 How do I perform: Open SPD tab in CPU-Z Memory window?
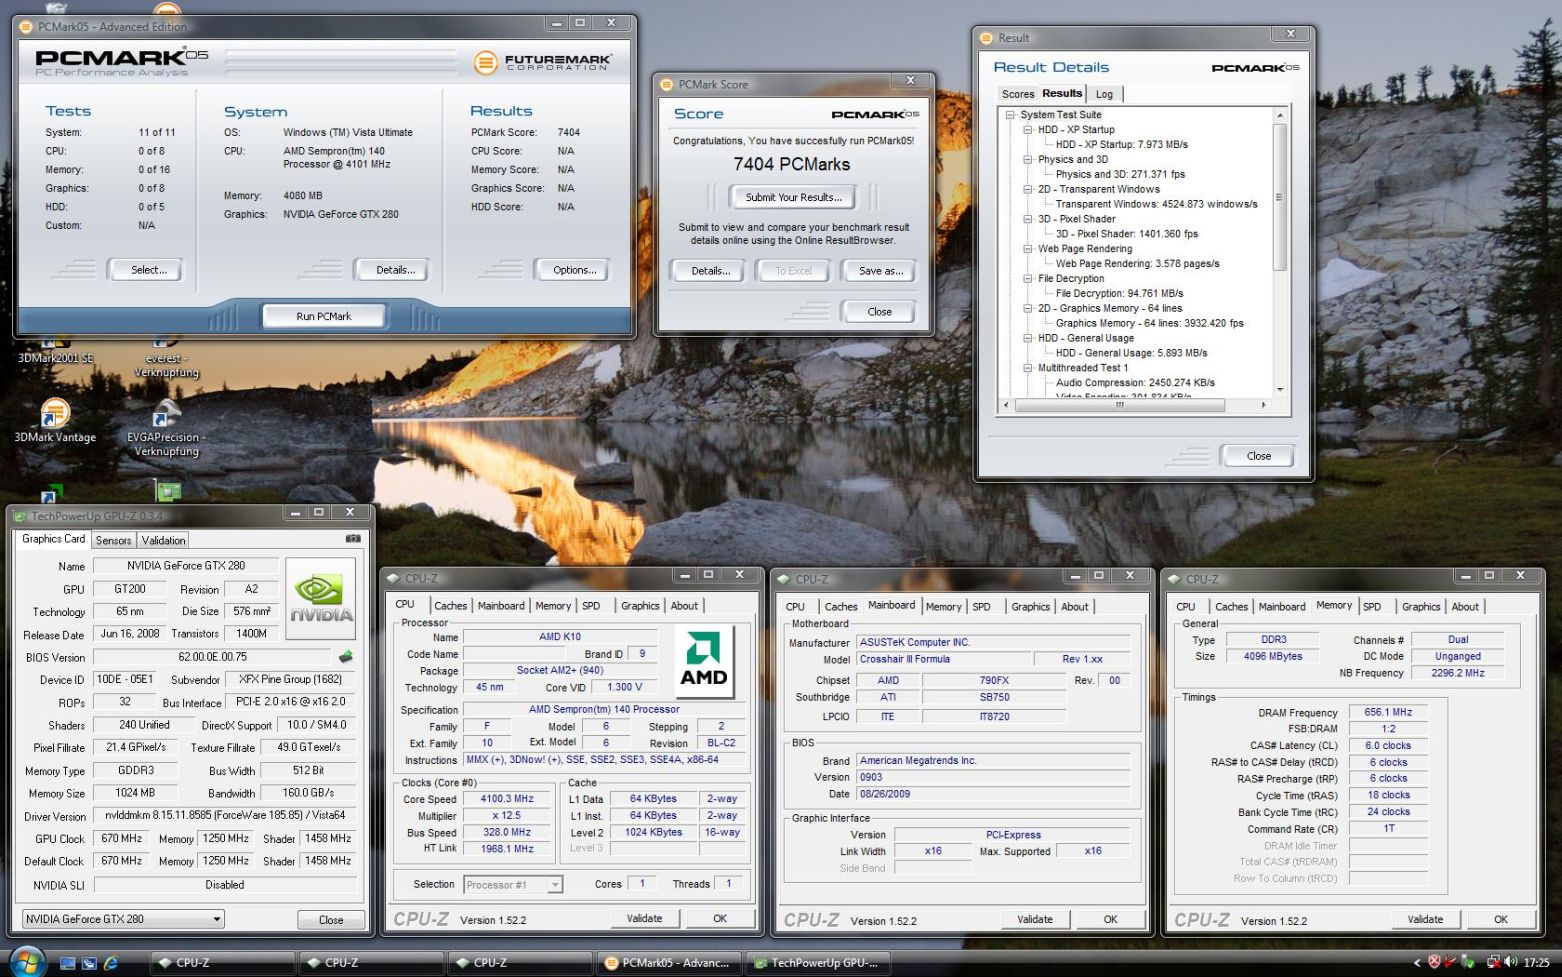pos(1372,607)
